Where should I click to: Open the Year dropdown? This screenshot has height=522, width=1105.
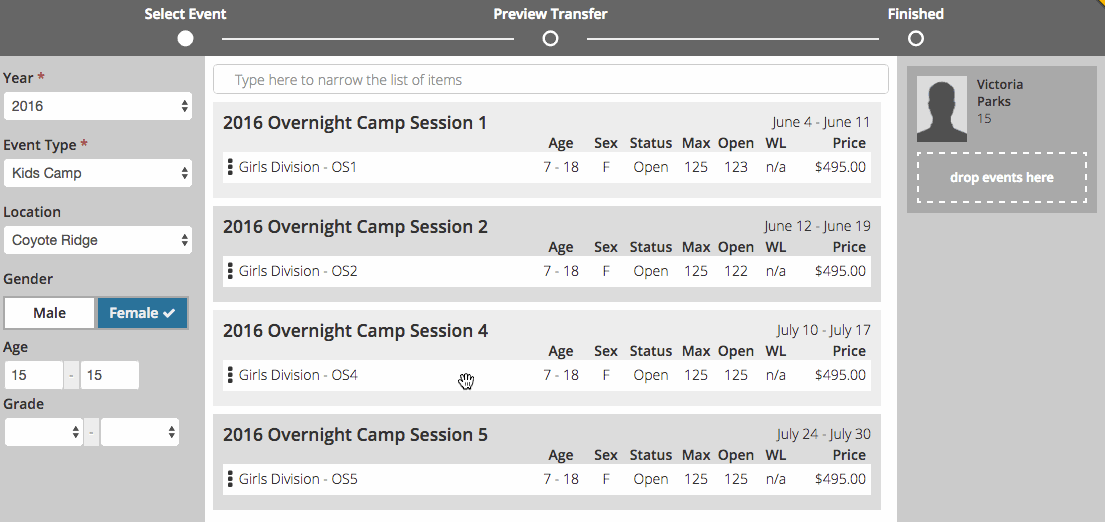97,106
